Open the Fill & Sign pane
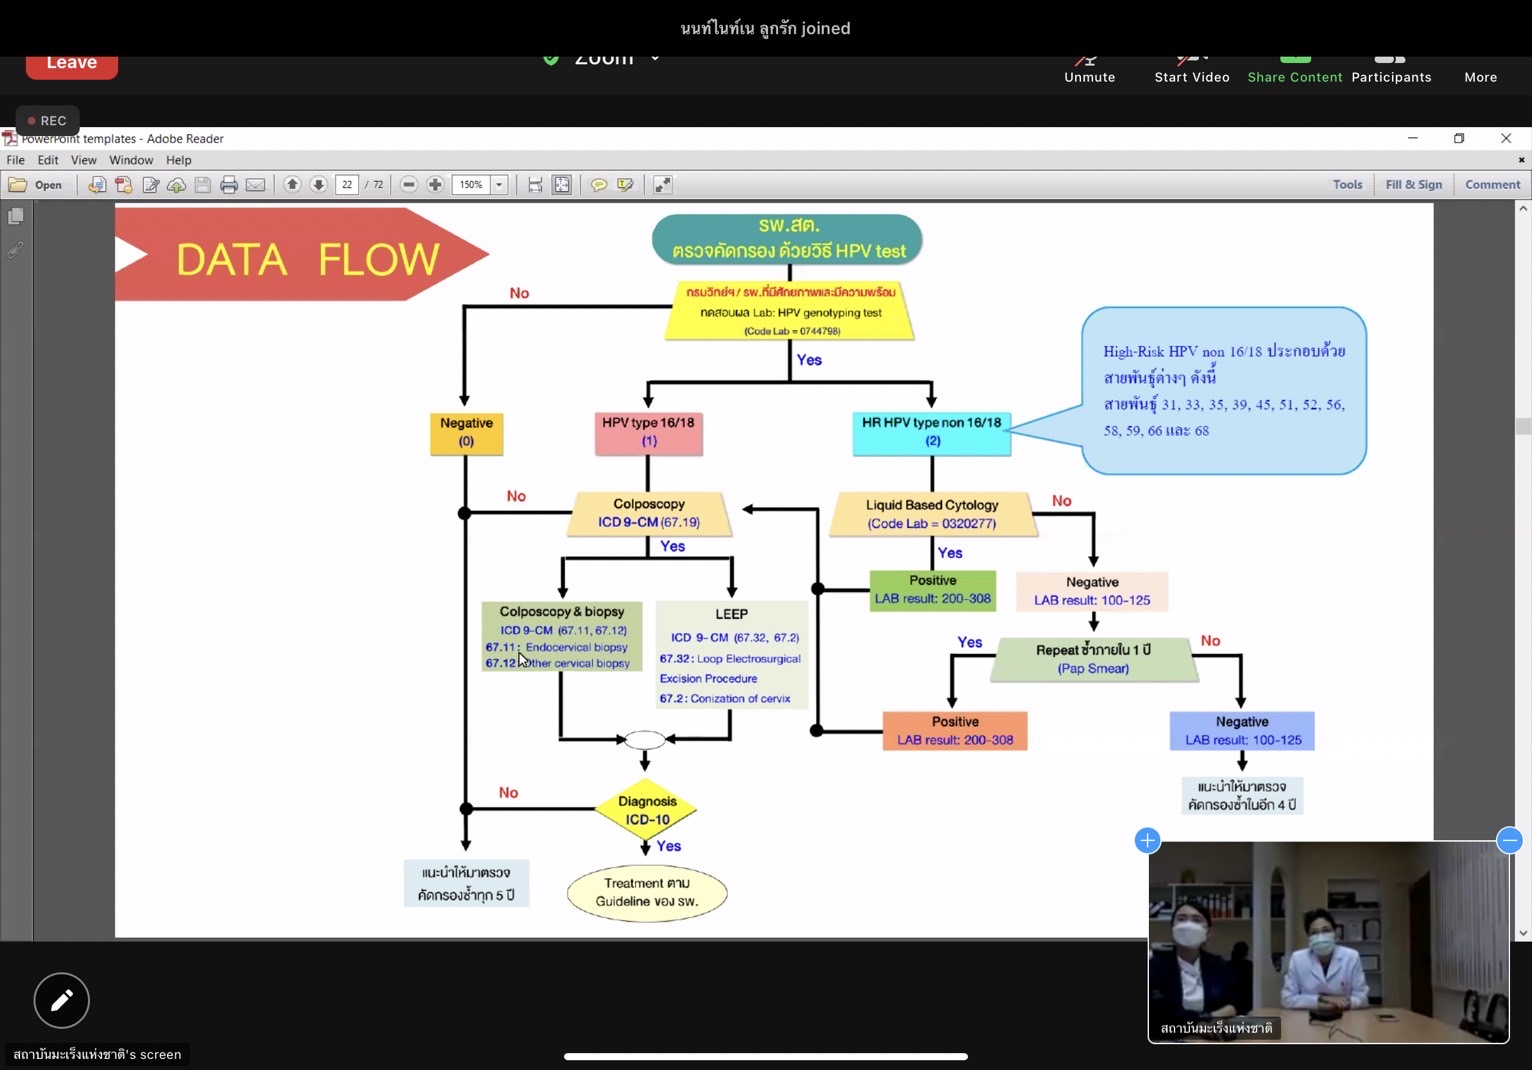The image size is (1532, 1070). point(1413,185)
